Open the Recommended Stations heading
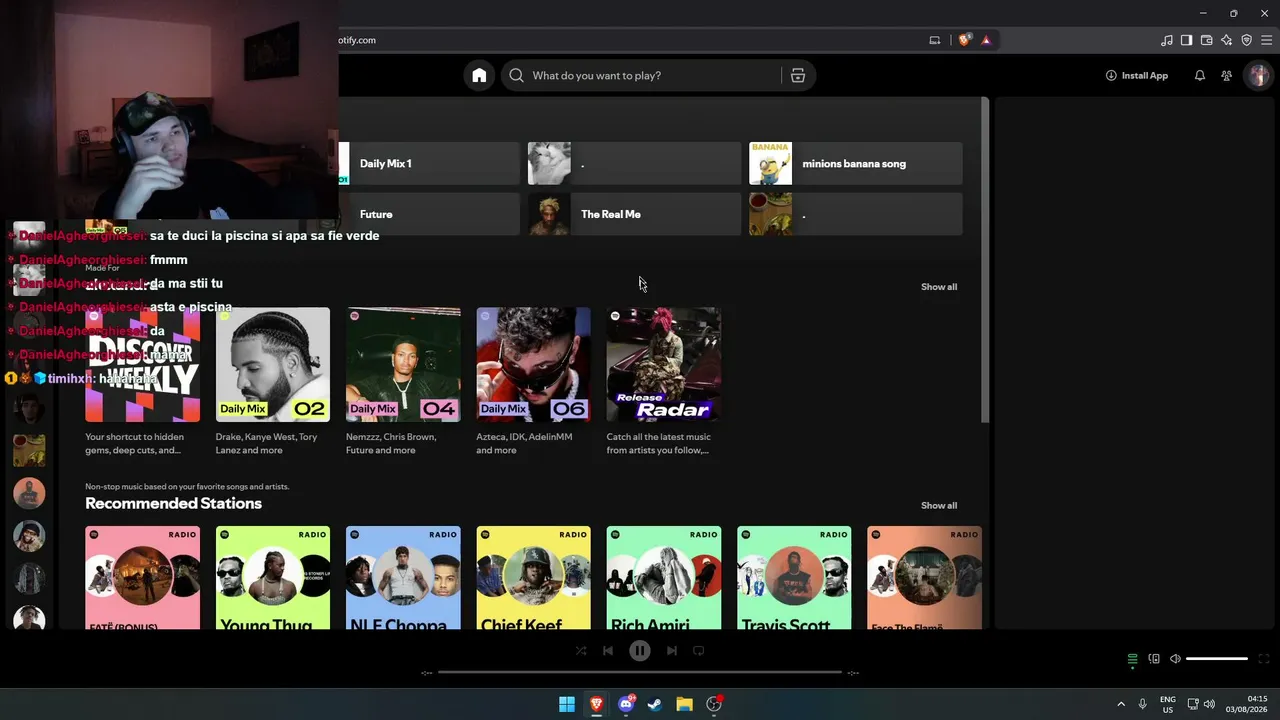 (x=173, y=503)
